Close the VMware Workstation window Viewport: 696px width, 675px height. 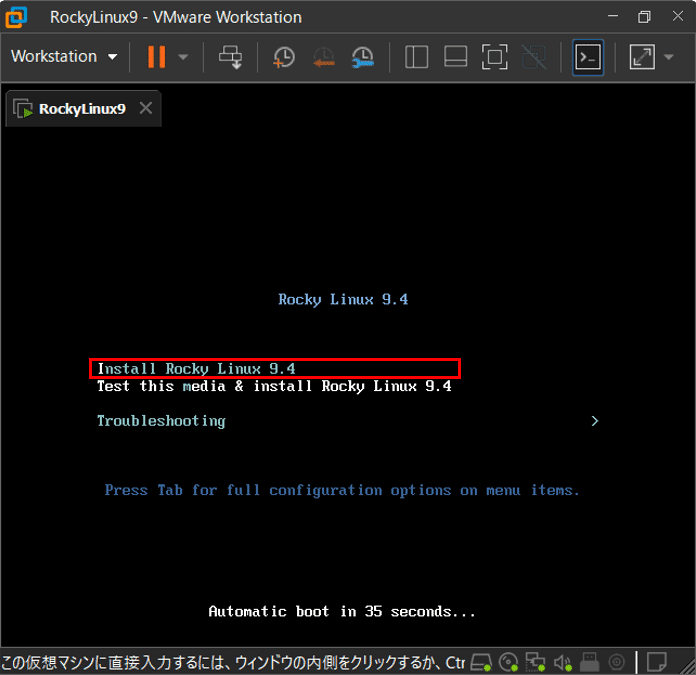pos(677,16)
